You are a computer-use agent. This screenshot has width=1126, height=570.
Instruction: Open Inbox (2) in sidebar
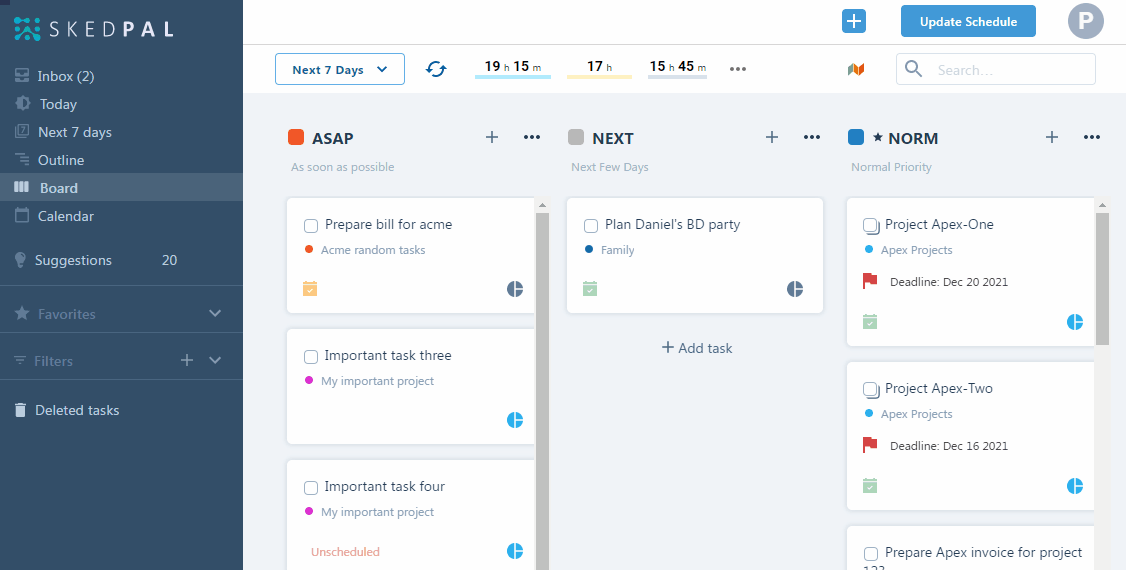[x=121, y=76]
